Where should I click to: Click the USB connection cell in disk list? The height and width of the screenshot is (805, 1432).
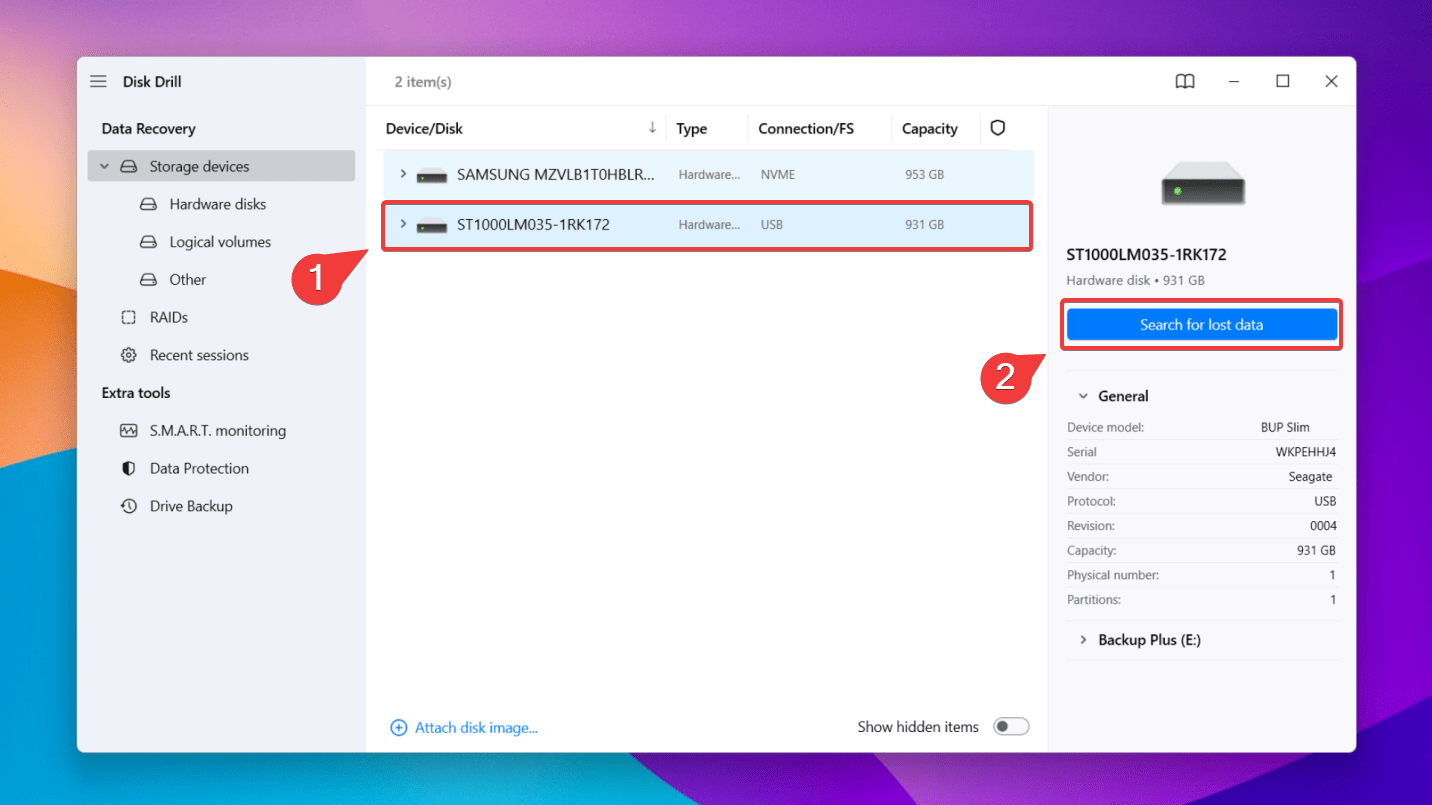pyautogui.click(x=771, y=225)
